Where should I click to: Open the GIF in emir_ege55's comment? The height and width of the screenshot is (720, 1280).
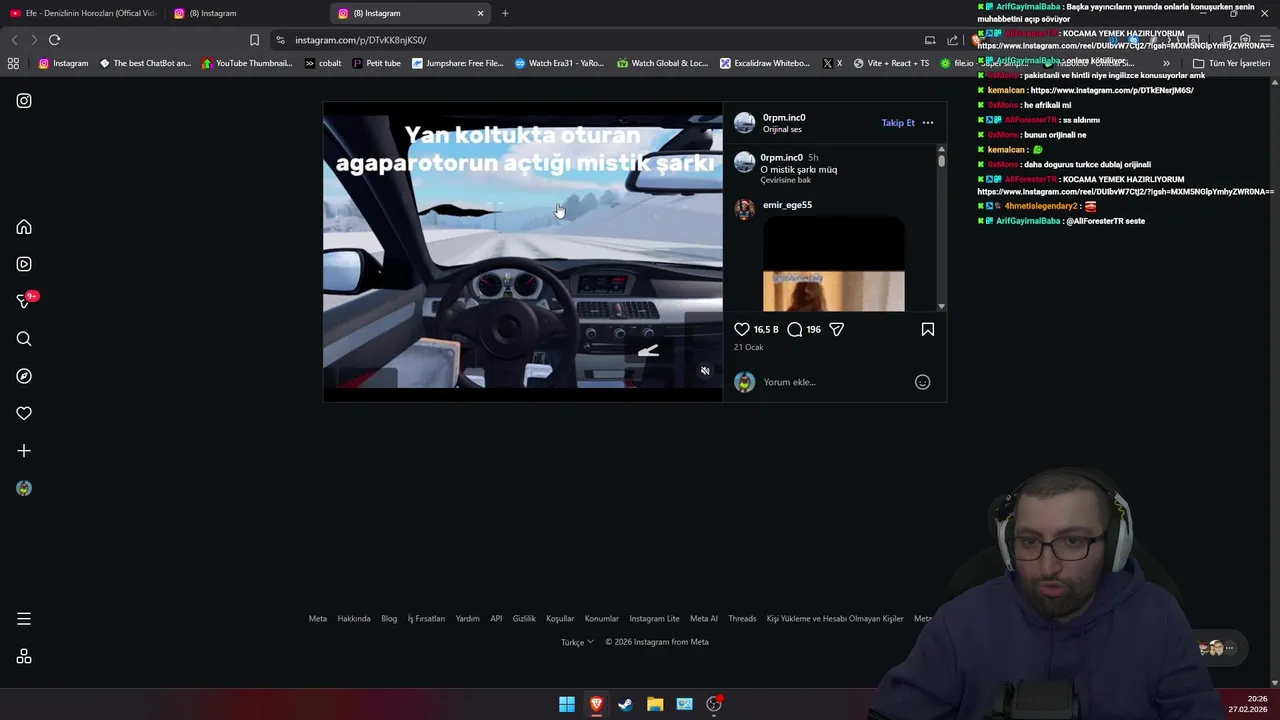click(834, 264)
